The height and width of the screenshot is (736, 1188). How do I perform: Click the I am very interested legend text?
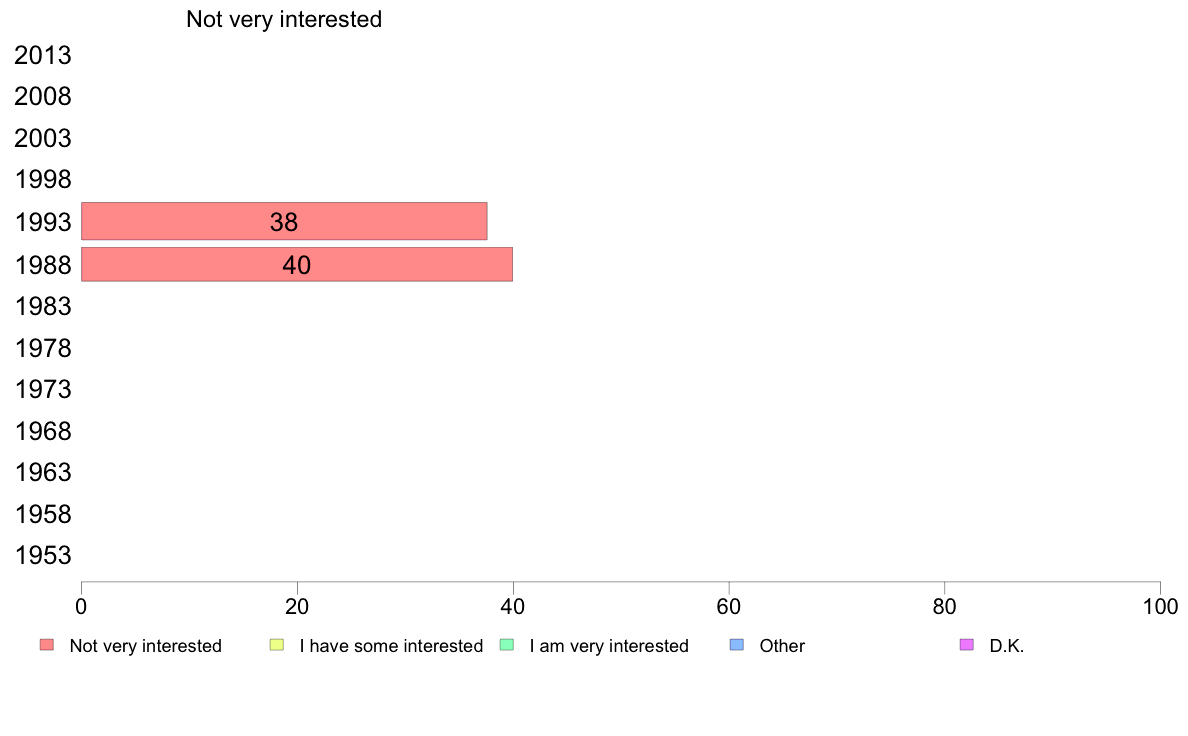(609, 646)
